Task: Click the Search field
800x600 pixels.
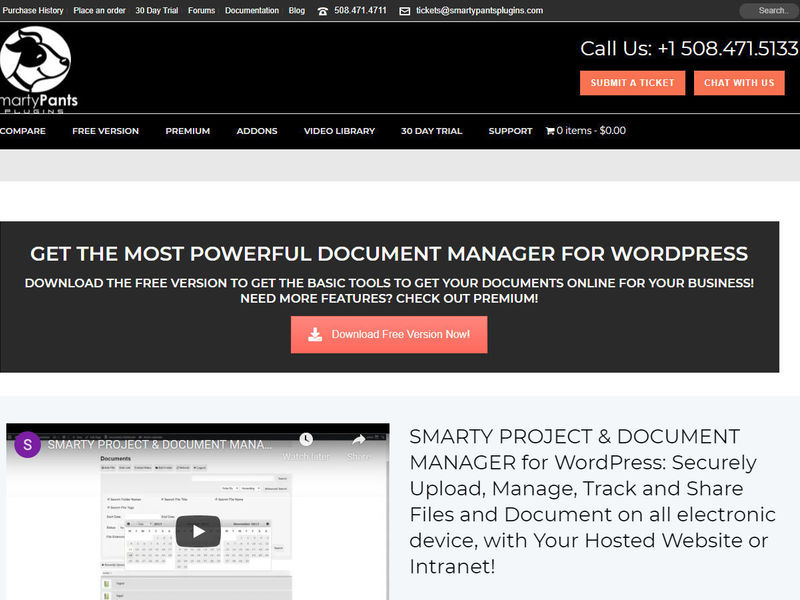Action: point(770,11)
